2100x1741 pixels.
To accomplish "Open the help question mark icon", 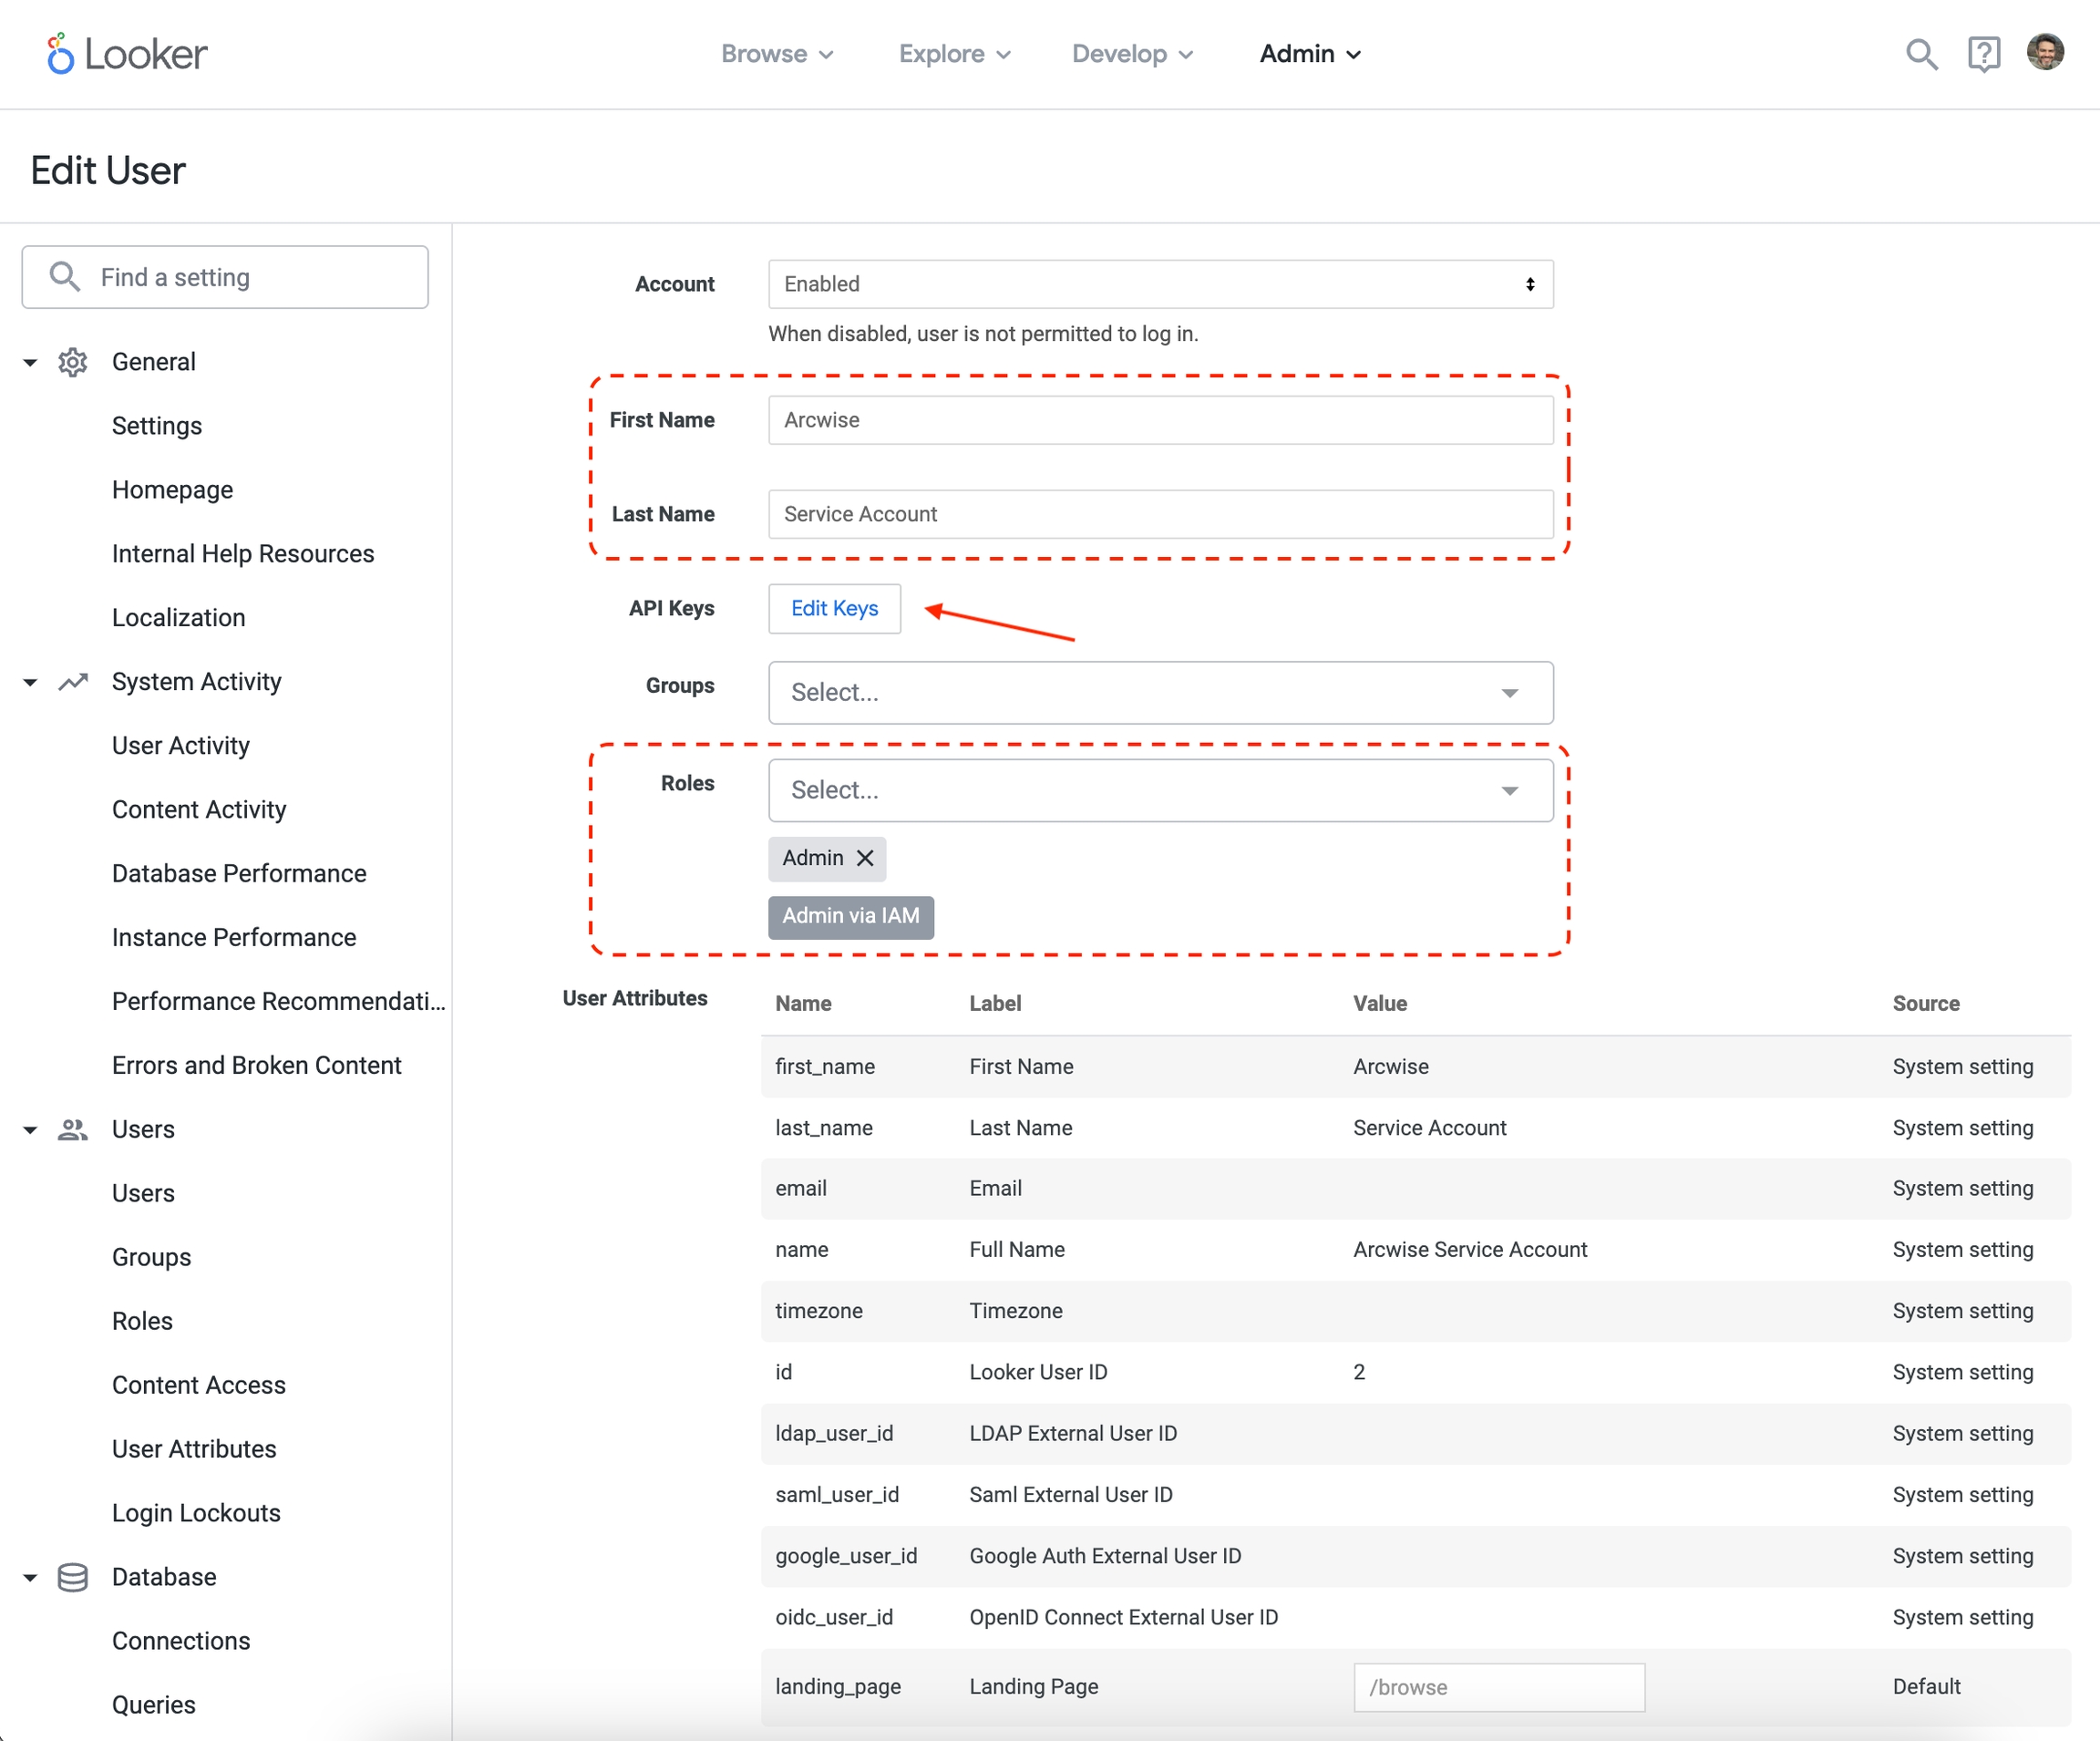I will point(1983,54).
